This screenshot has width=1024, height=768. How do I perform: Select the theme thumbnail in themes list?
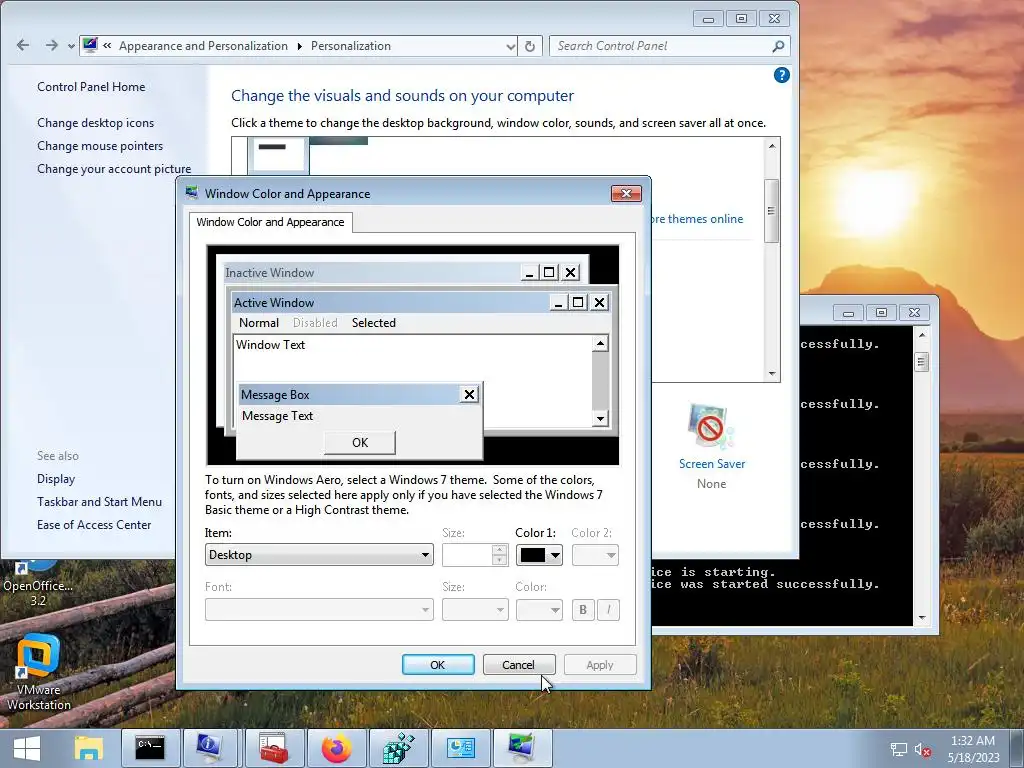(278, 154)
